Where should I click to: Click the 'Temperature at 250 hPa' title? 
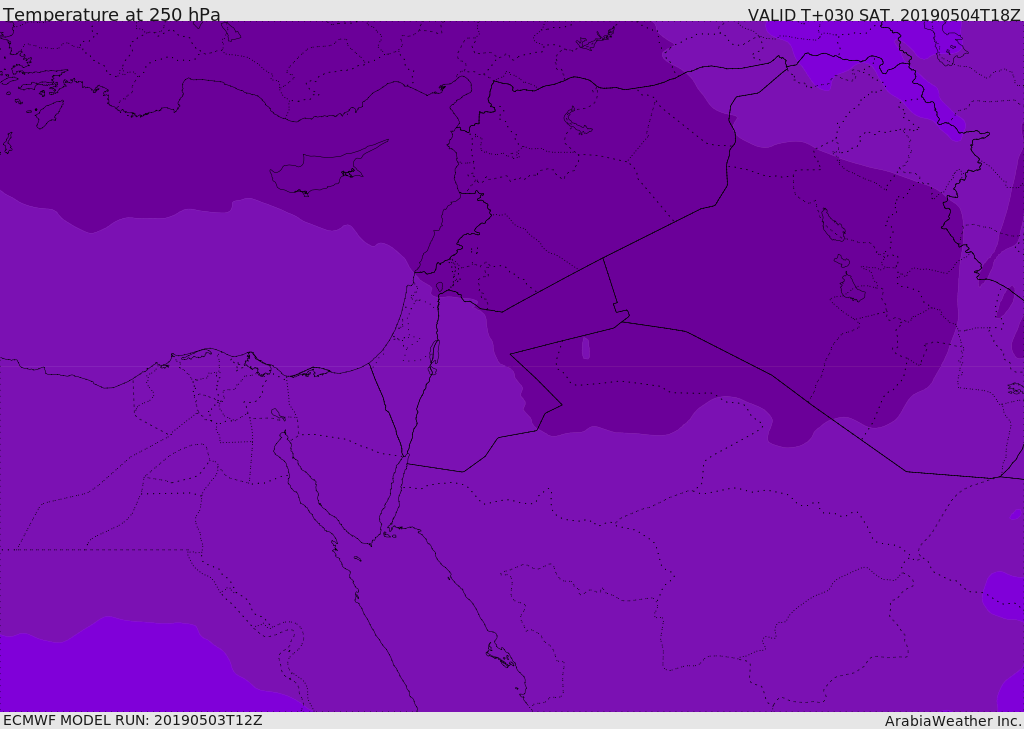click(x=112, y=14)
